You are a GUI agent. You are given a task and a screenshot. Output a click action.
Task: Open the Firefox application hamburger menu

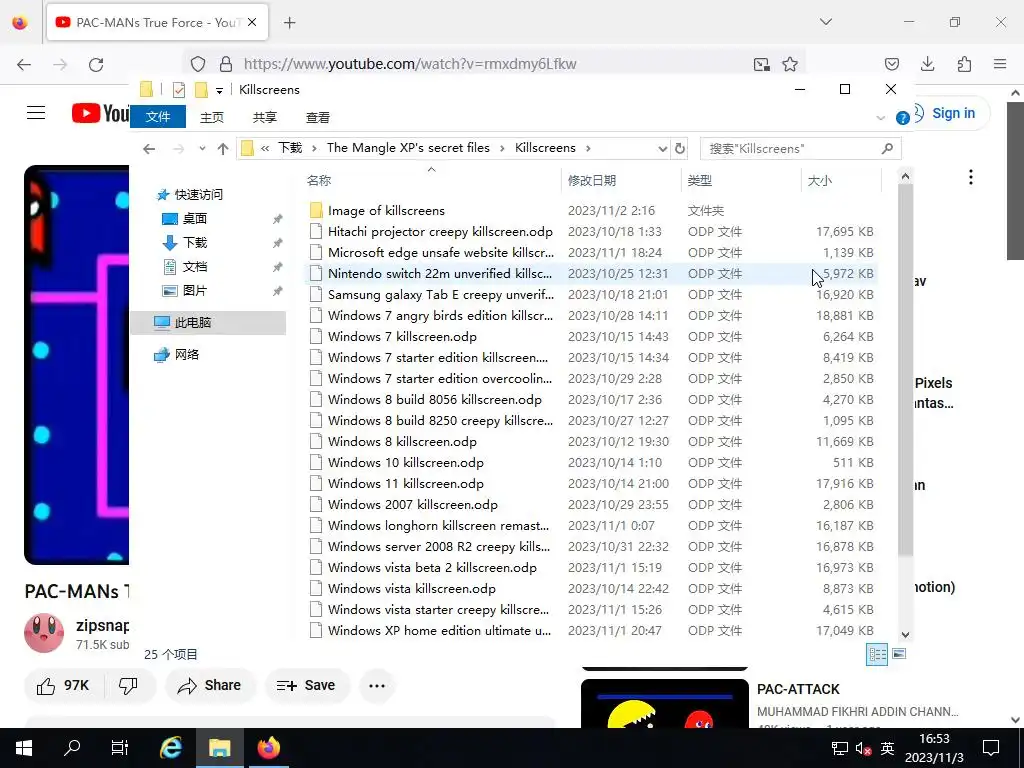1000,64
